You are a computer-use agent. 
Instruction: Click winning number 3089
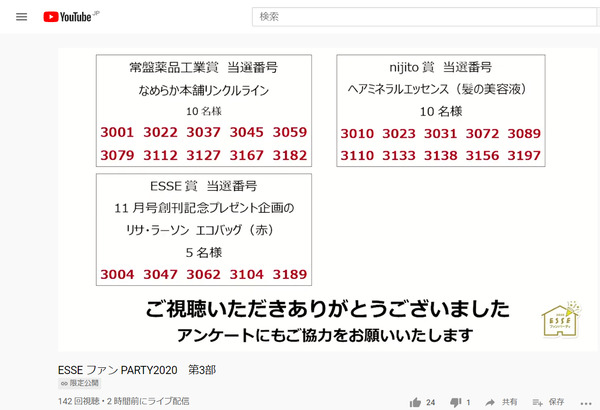click(524, 134)
